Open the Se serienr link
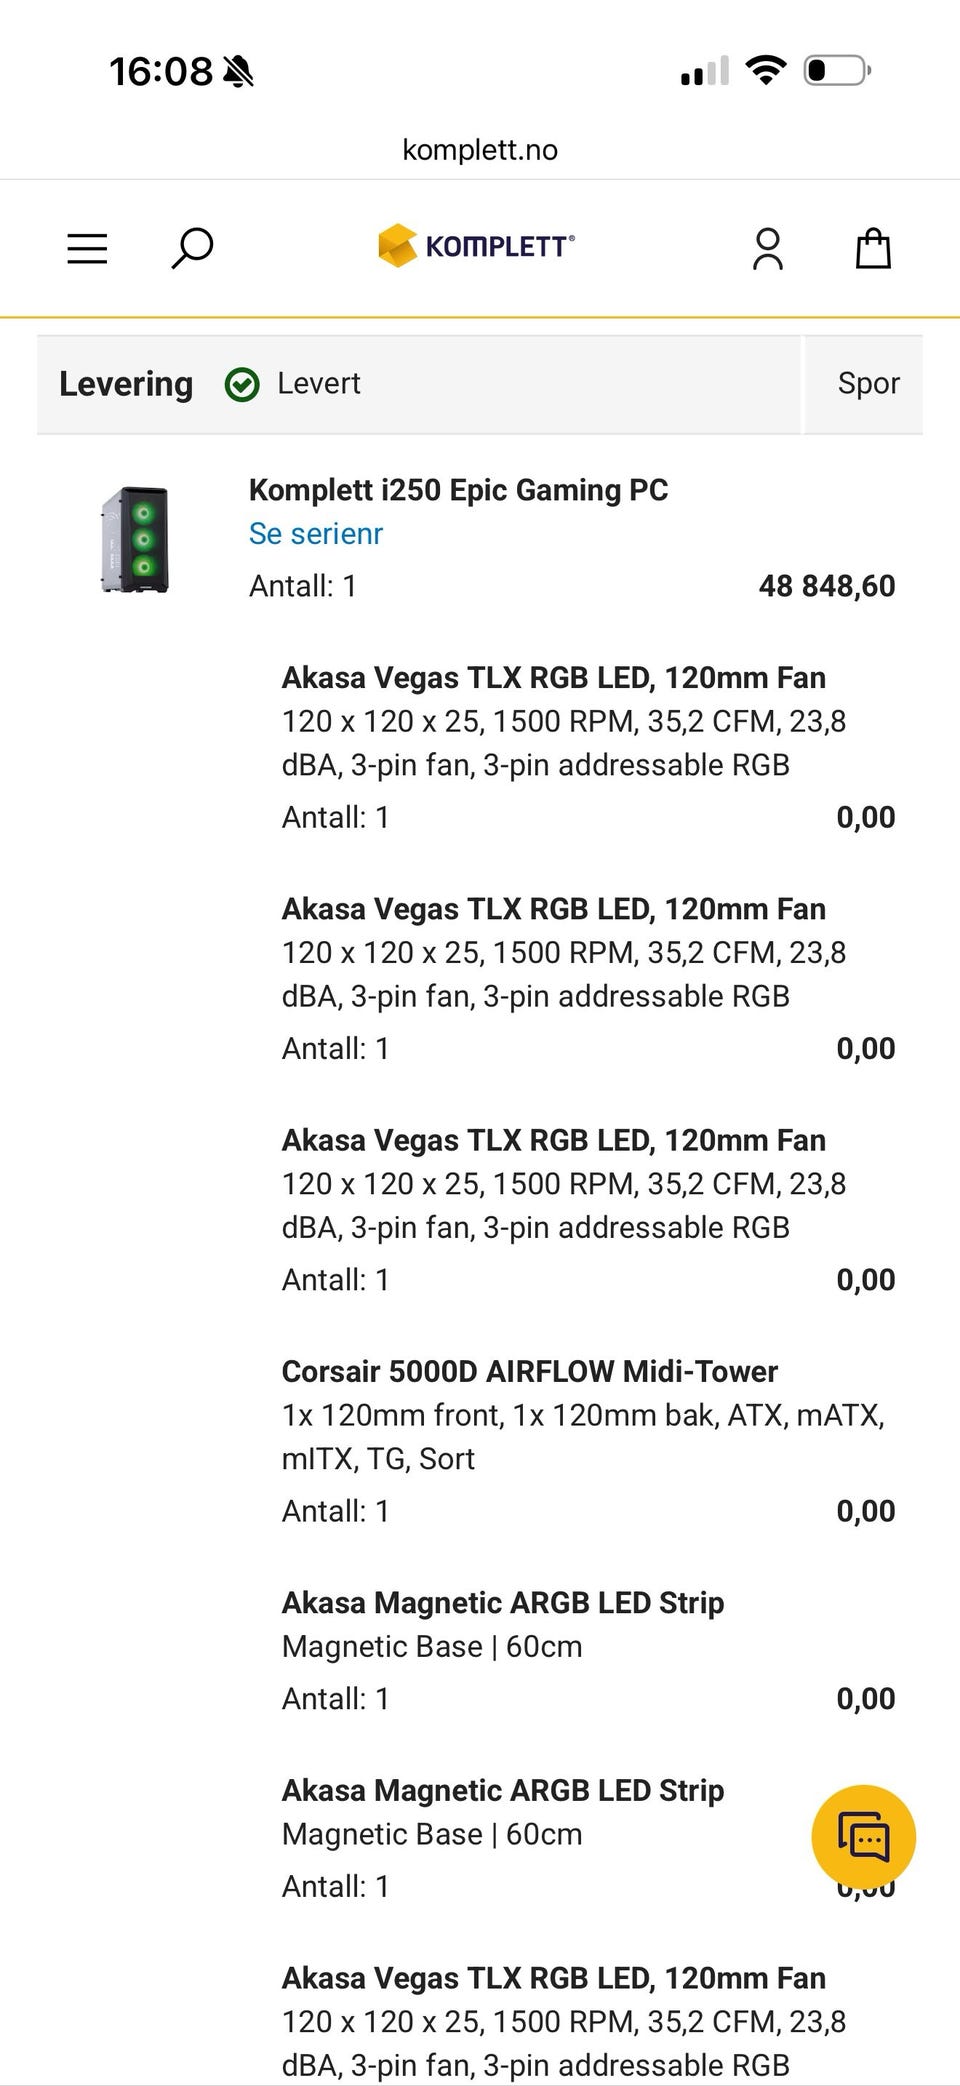Screen dimensions: 960x2086 (316, 534)
